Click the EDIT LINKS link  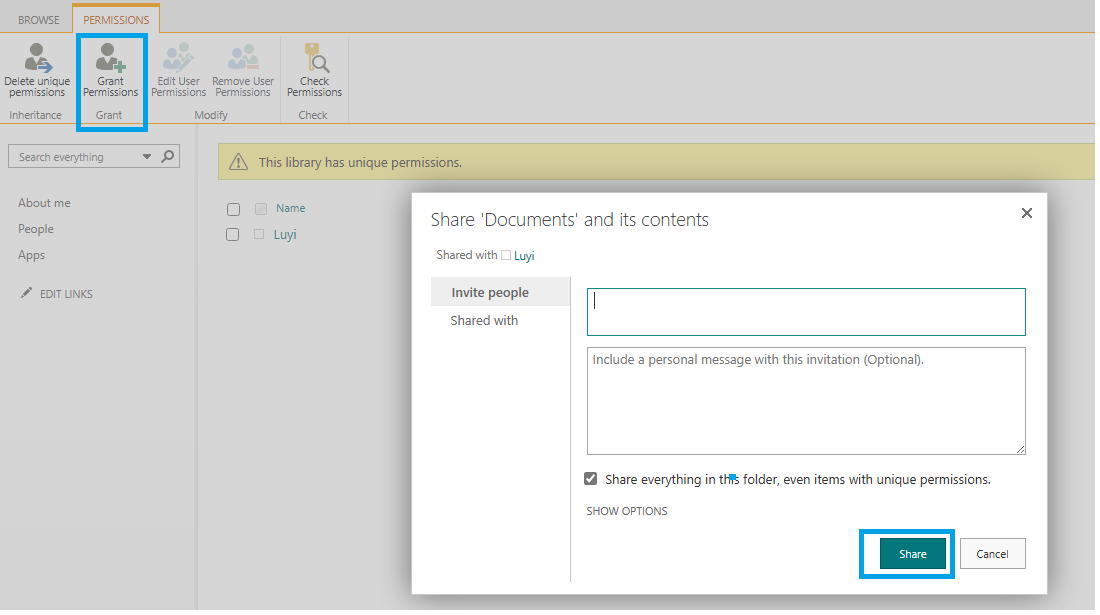pos(66,294)
